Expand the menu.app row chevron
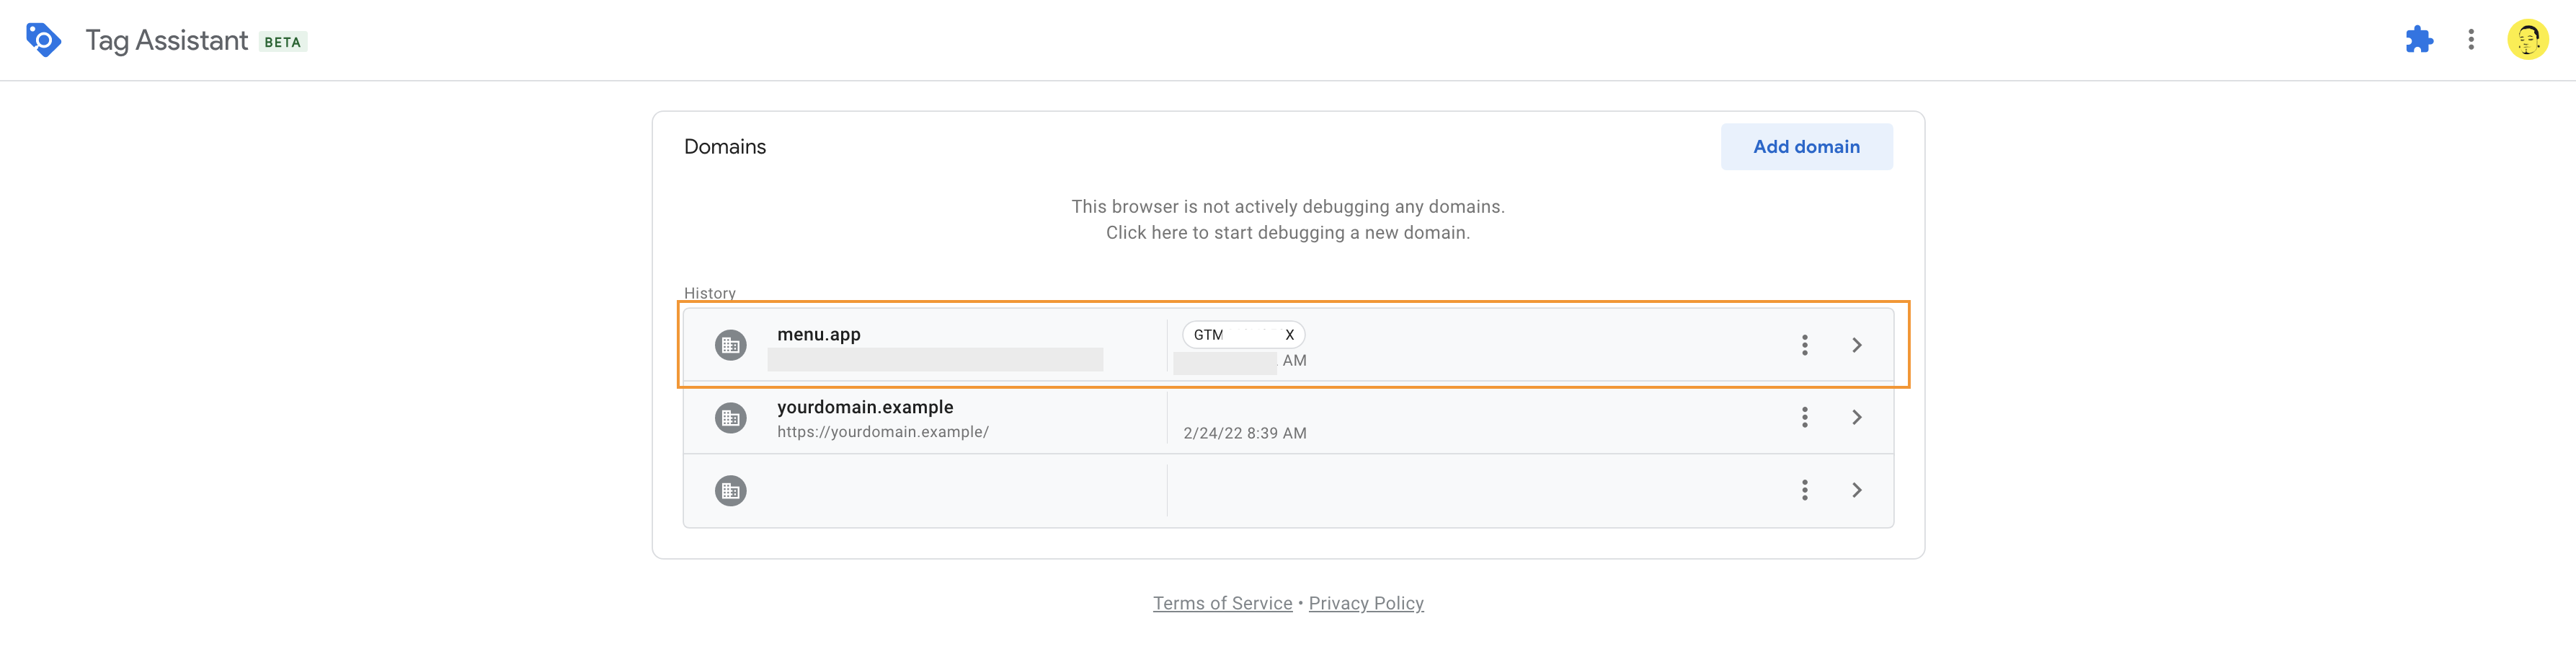The height and width of the screenshot is (652, 2576). (1856, 345)
